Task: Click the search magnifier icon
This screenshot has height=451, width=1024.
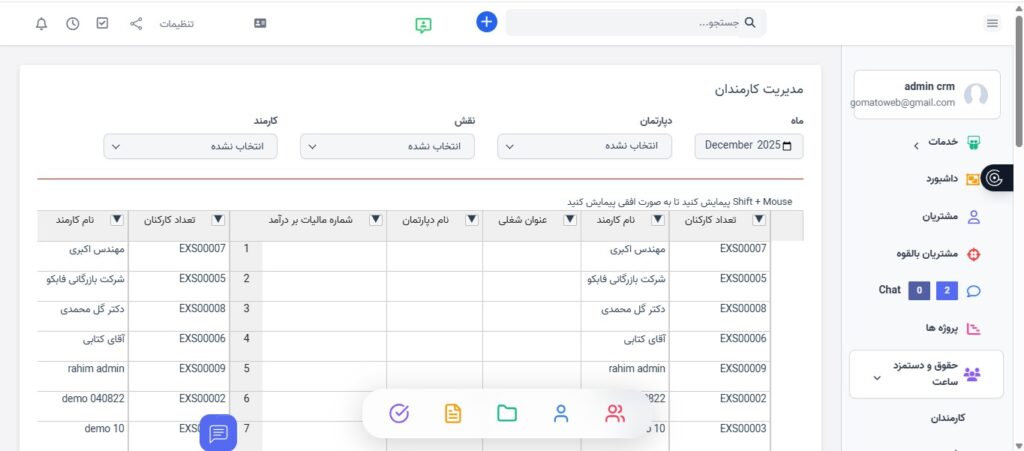Action: pos(750,23)
